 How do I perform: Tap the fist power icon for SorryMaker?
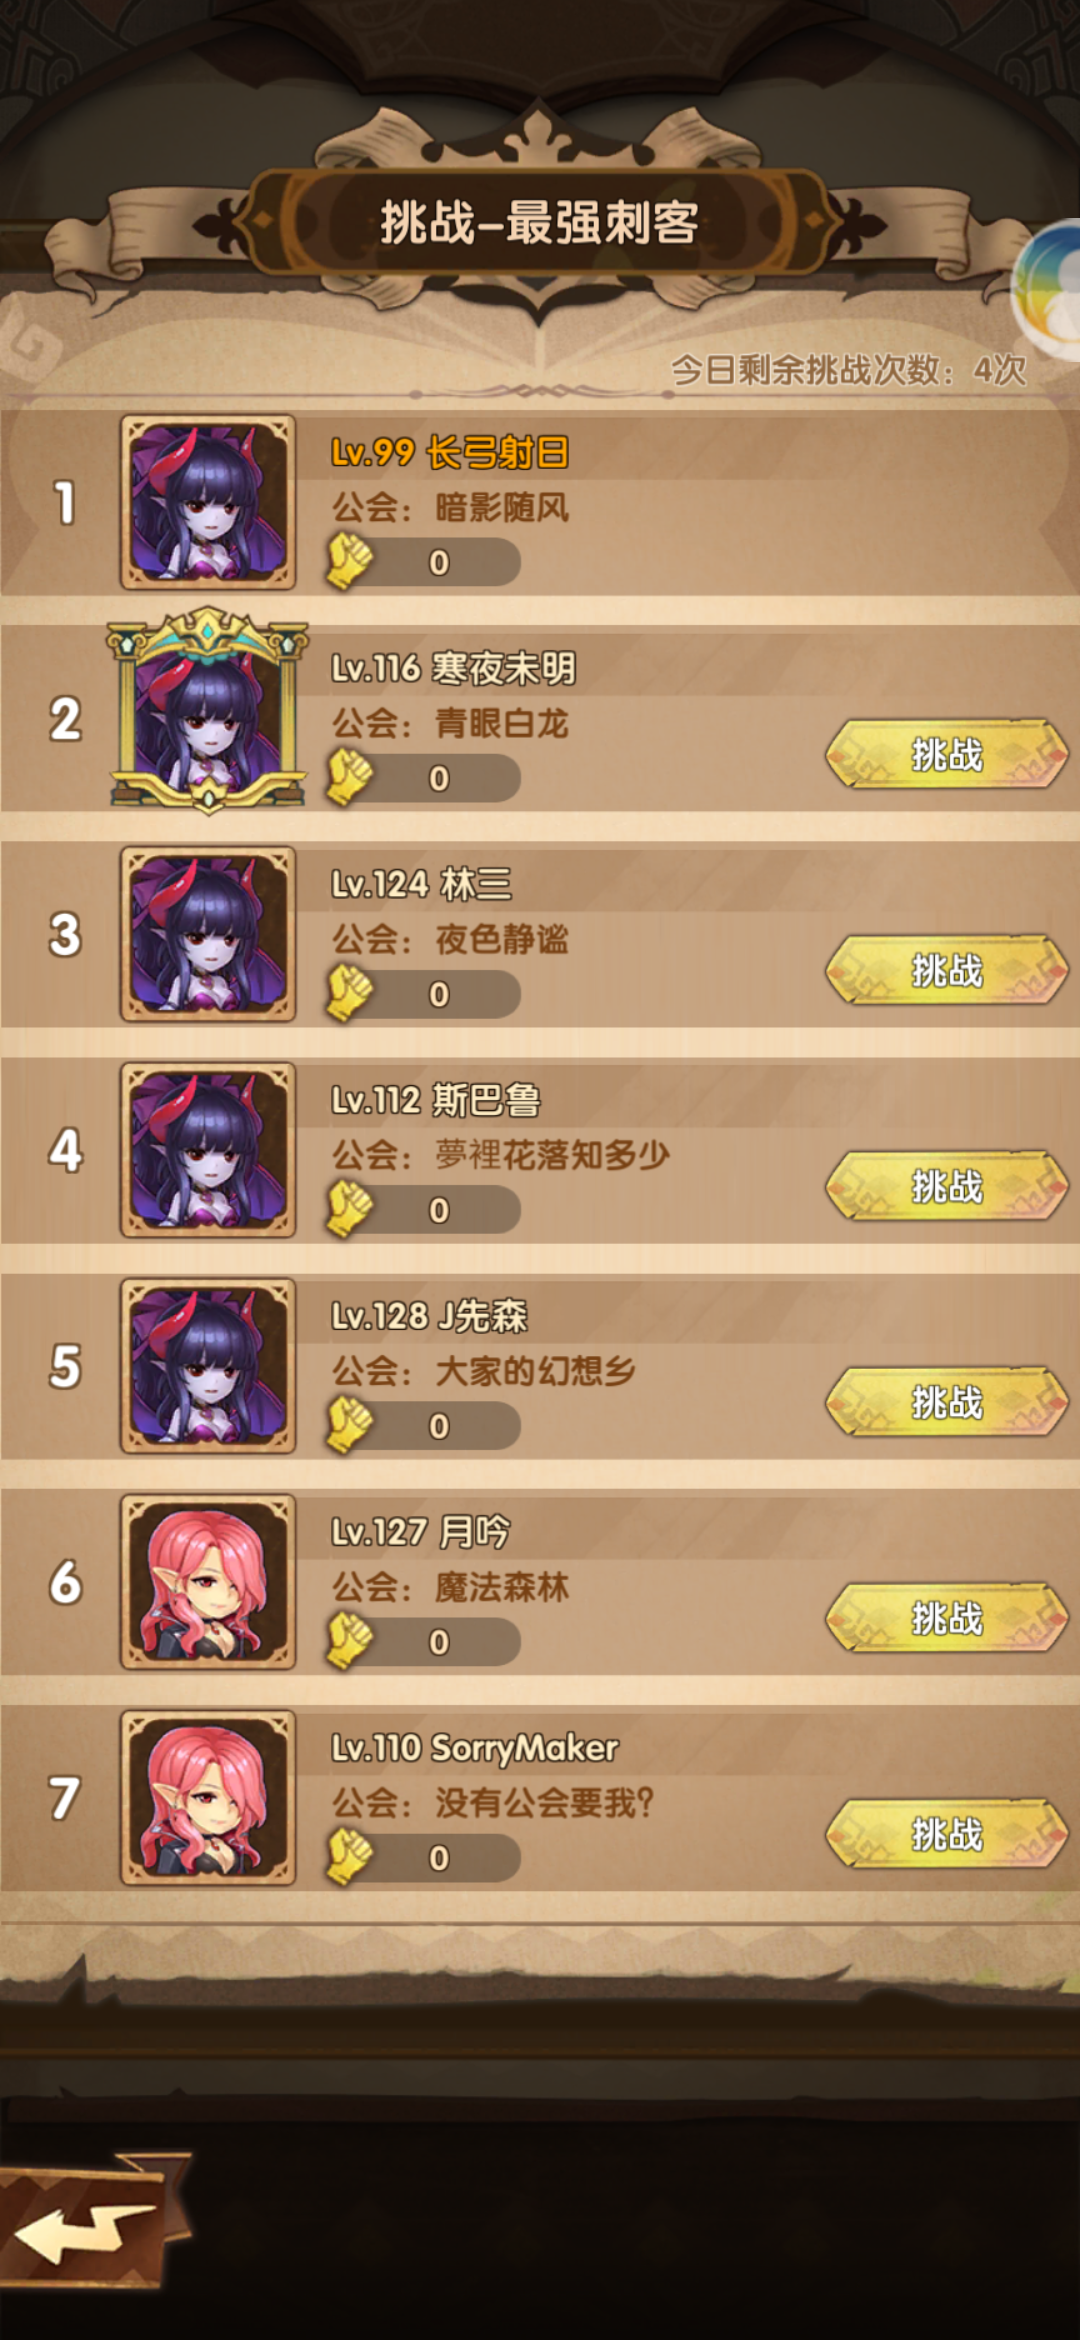[349, 1858]
